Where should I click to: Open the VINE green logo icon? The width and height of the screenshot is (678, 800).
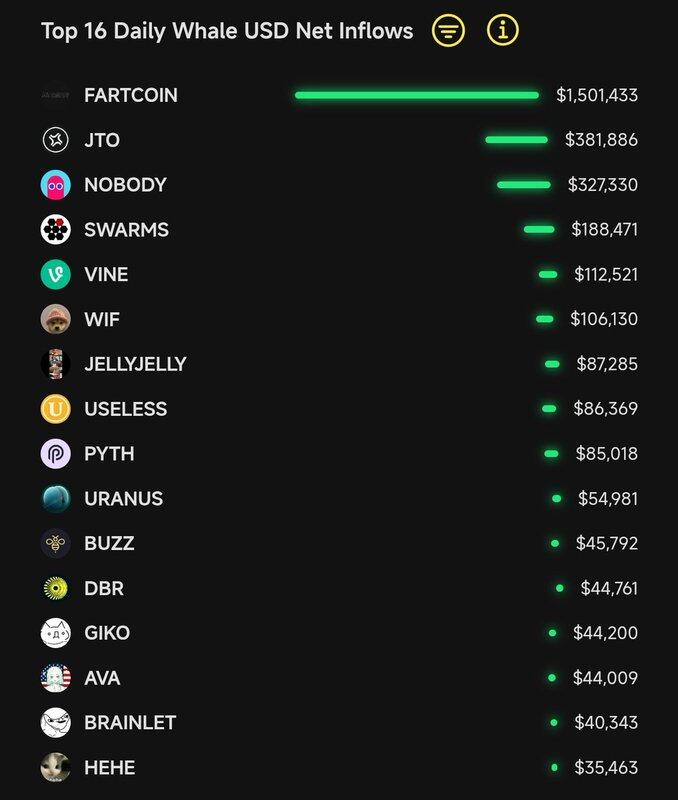click(x=55, y=275)
